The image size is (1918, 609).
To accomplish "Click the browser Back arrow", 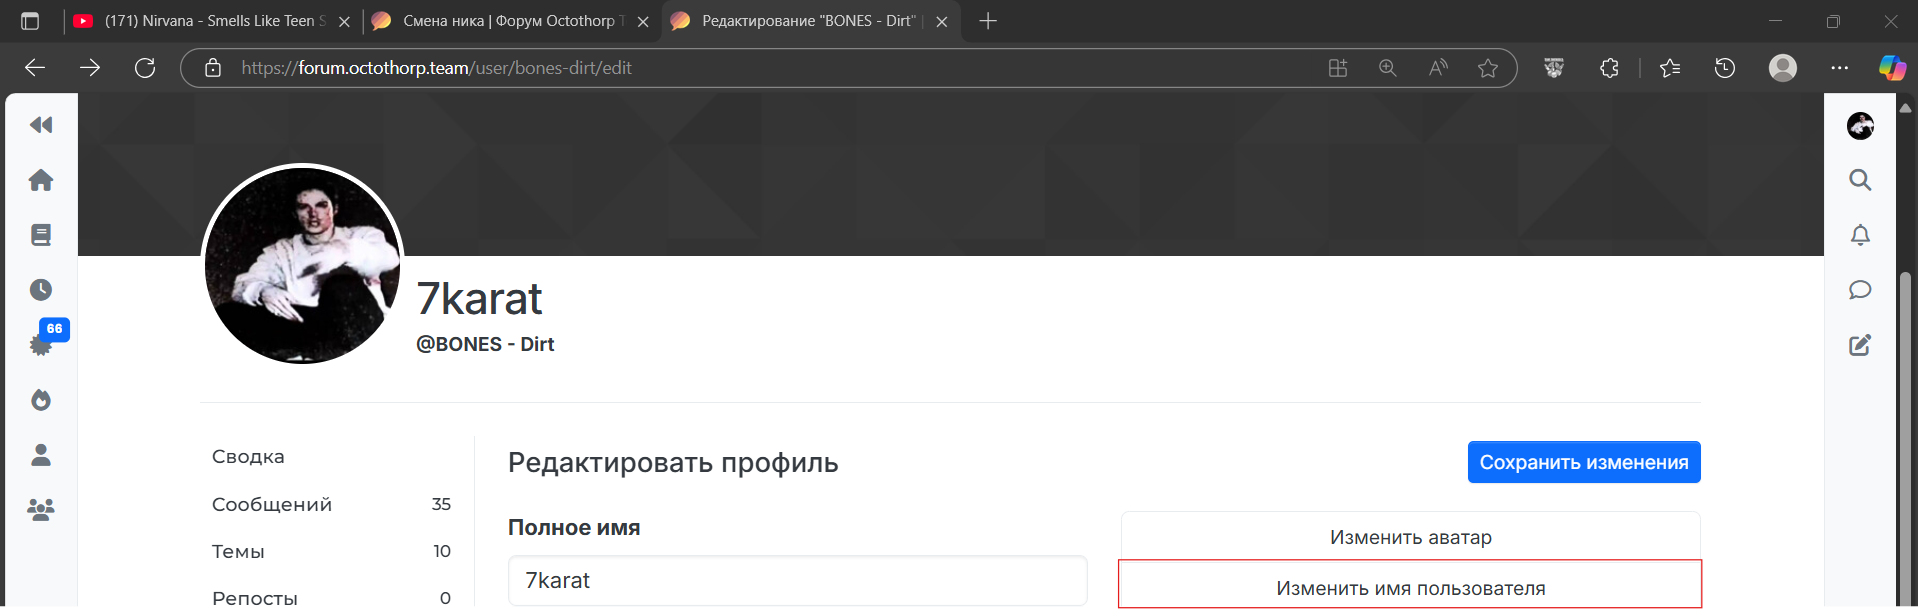I will click(x=35, y=68).
